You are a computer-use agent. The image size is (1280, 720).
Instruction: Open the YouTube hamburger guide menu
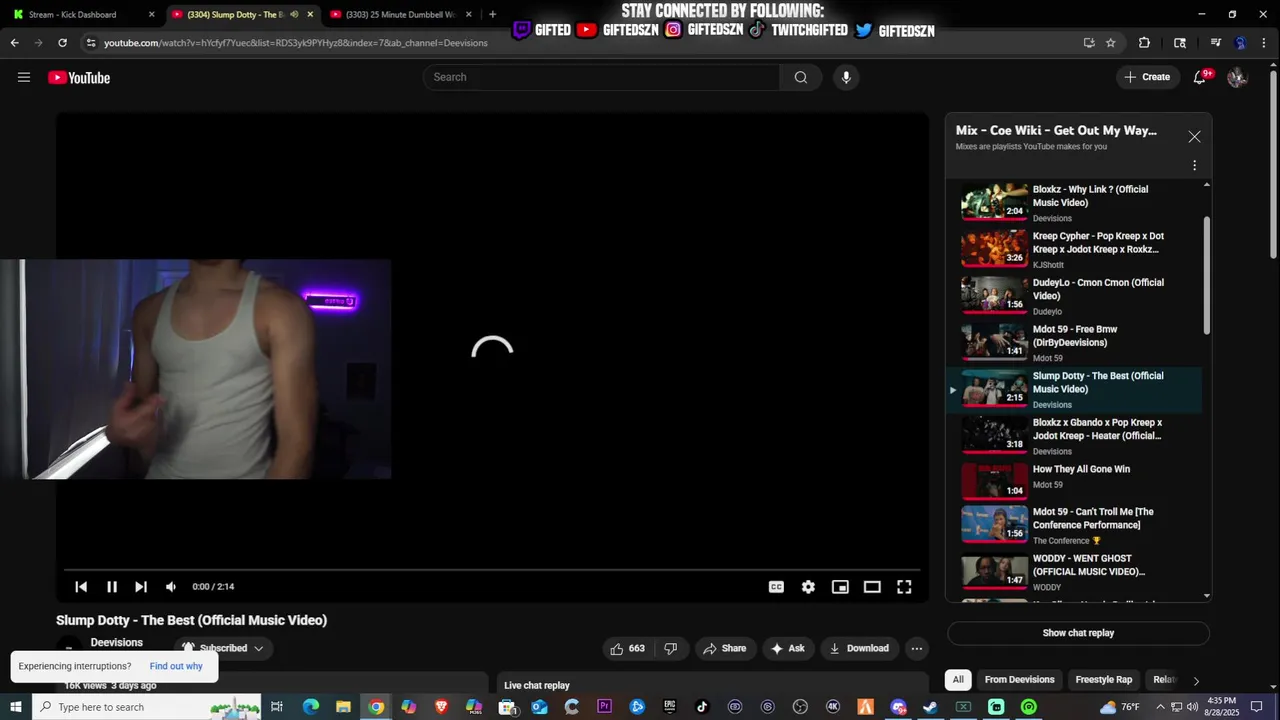[x=24, y=77]
